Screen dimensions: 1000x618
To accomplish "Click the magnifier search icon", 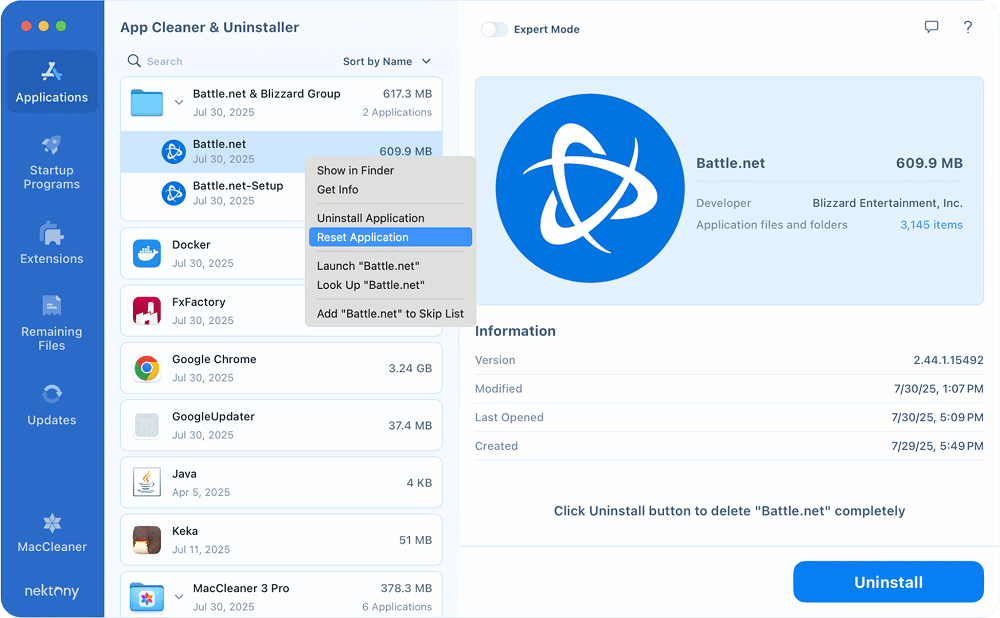I will [134, 61].
